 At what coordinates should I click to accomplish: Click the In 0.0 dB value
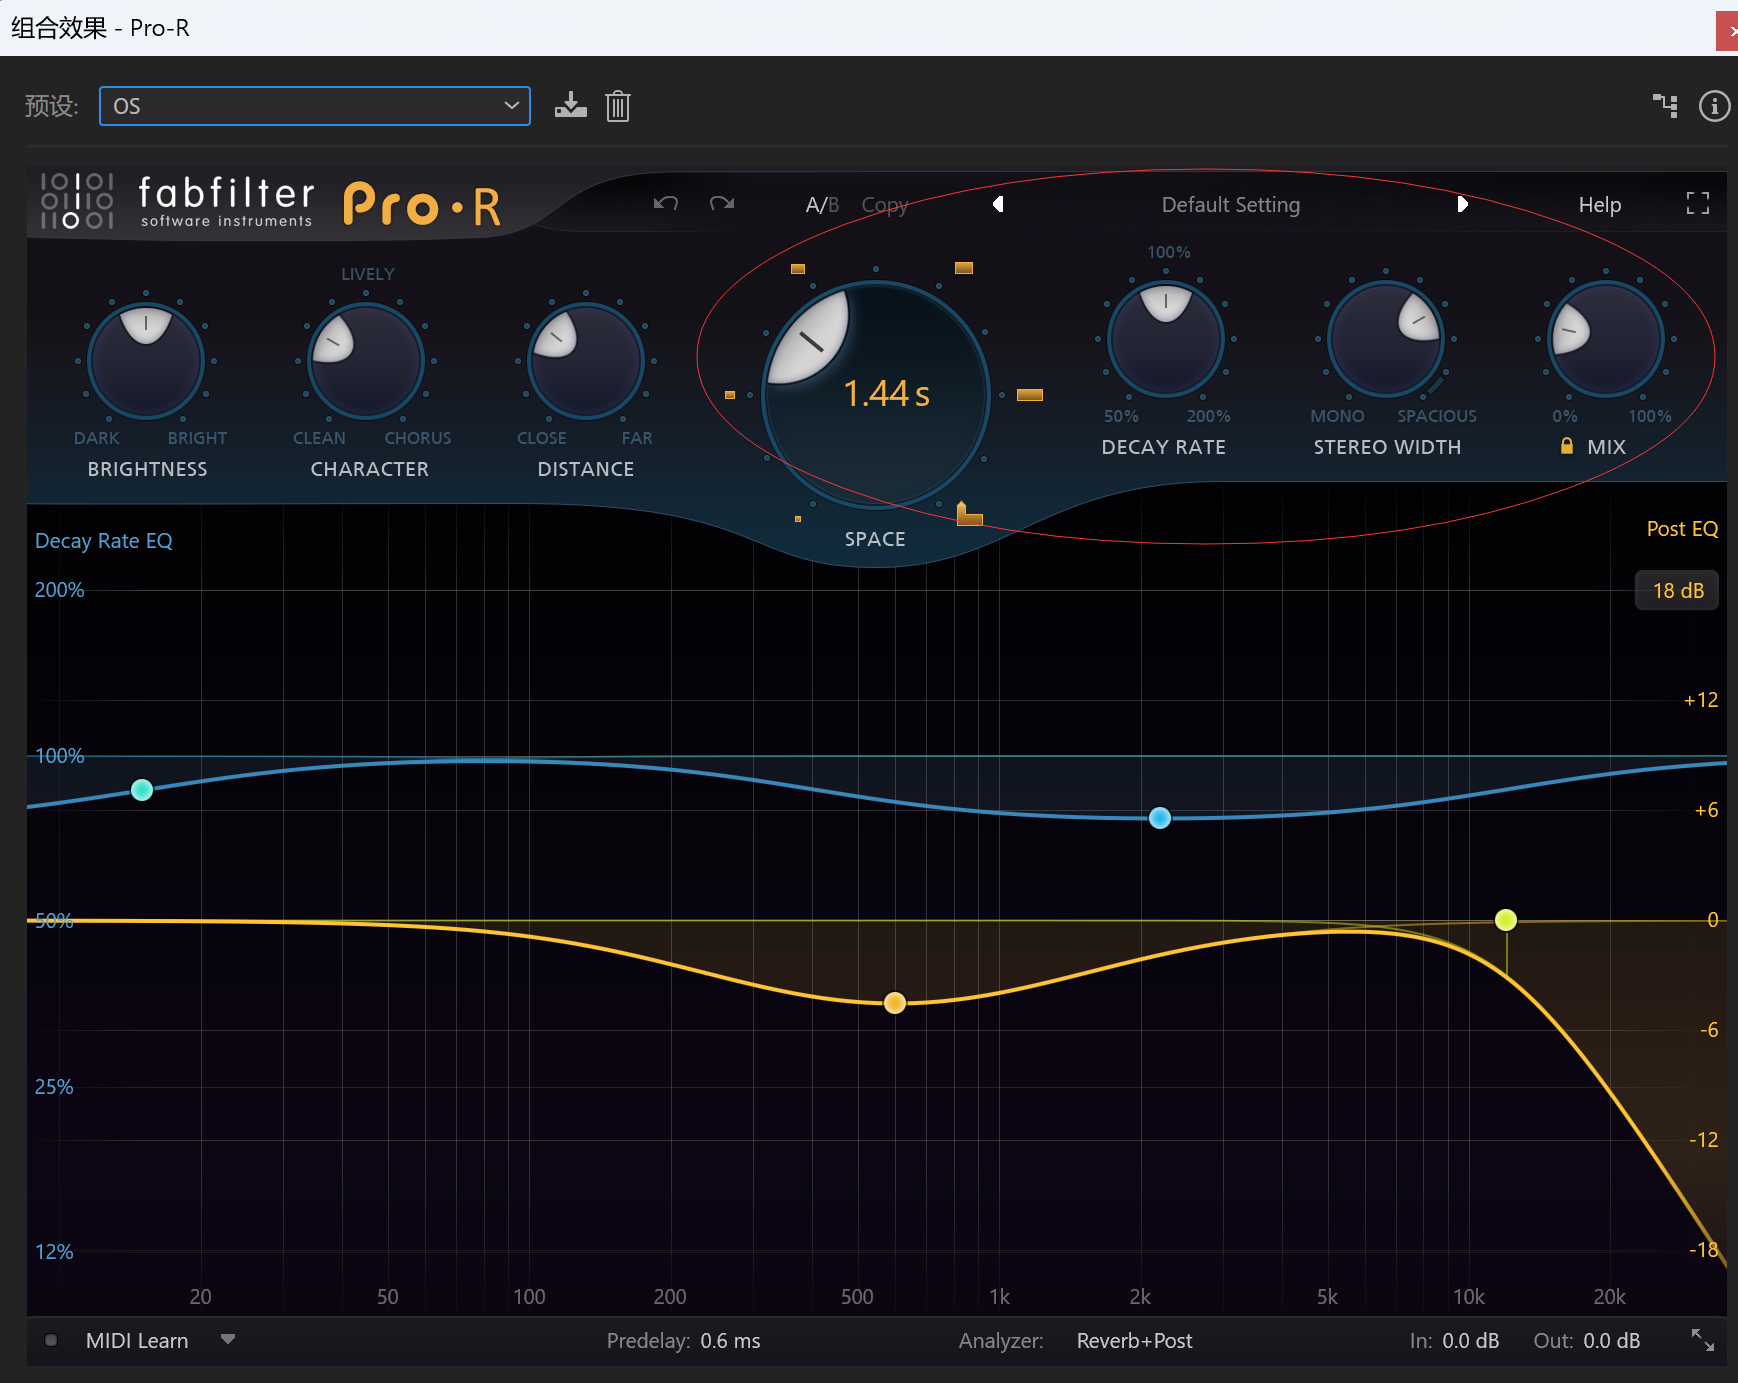pos(1470,1341)
